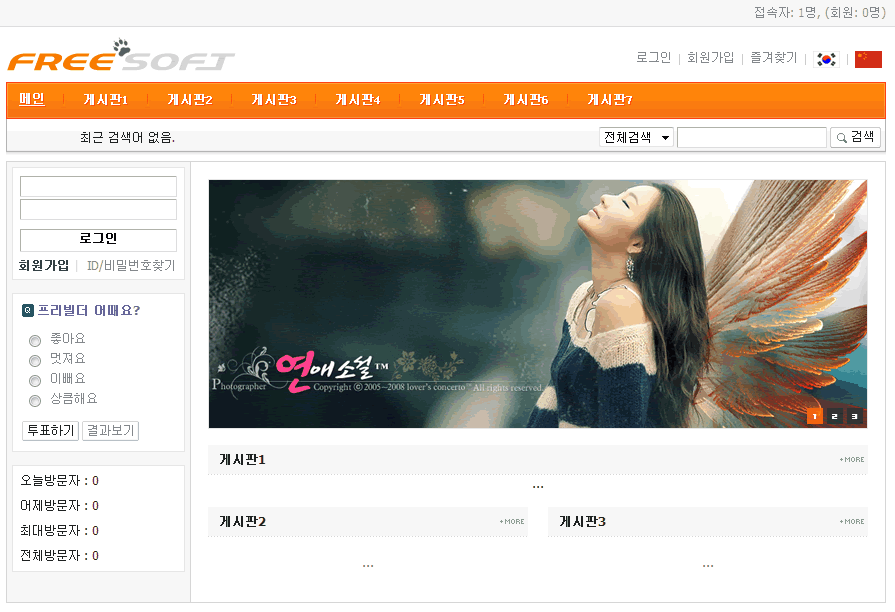
Task: Go to the 메인 menu tab
Action: coord(32,99)
